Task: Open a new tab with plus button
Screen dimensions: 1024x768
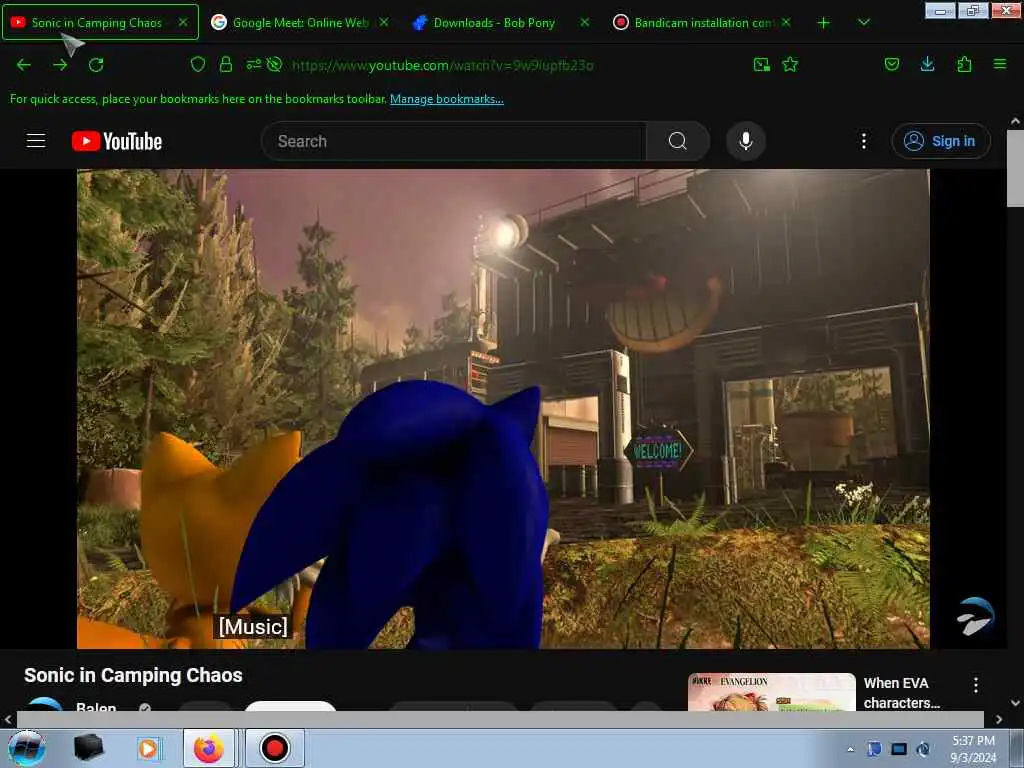Action: (824, 23)
